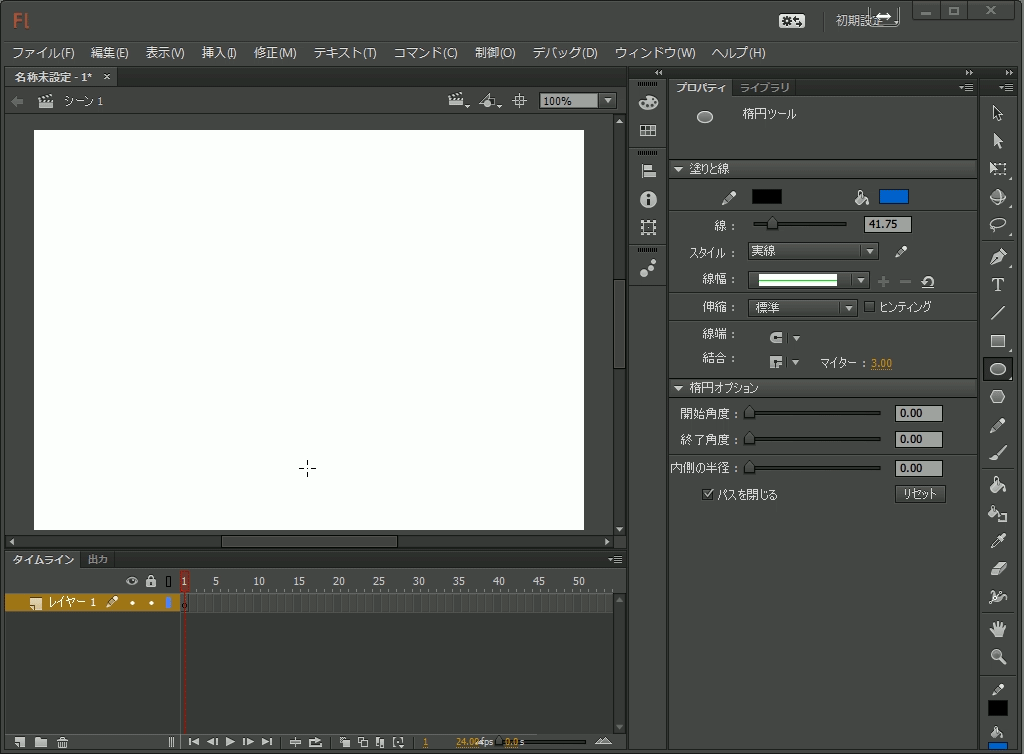Screen dimensions: 1024x754
Task: Select the Pen tool
Action: coord(997,257)
